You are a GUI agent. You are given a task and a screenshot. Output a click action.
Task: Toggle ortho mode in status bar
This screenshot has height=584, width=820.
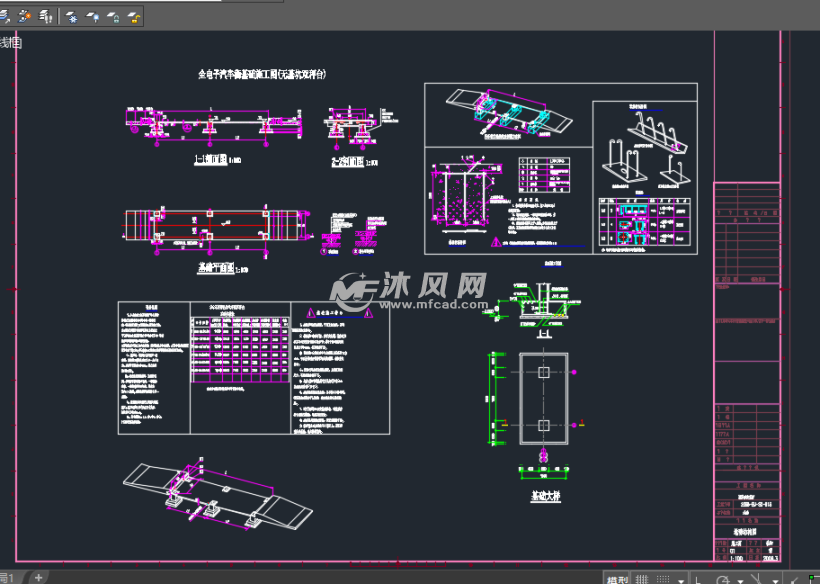point(697,578)
